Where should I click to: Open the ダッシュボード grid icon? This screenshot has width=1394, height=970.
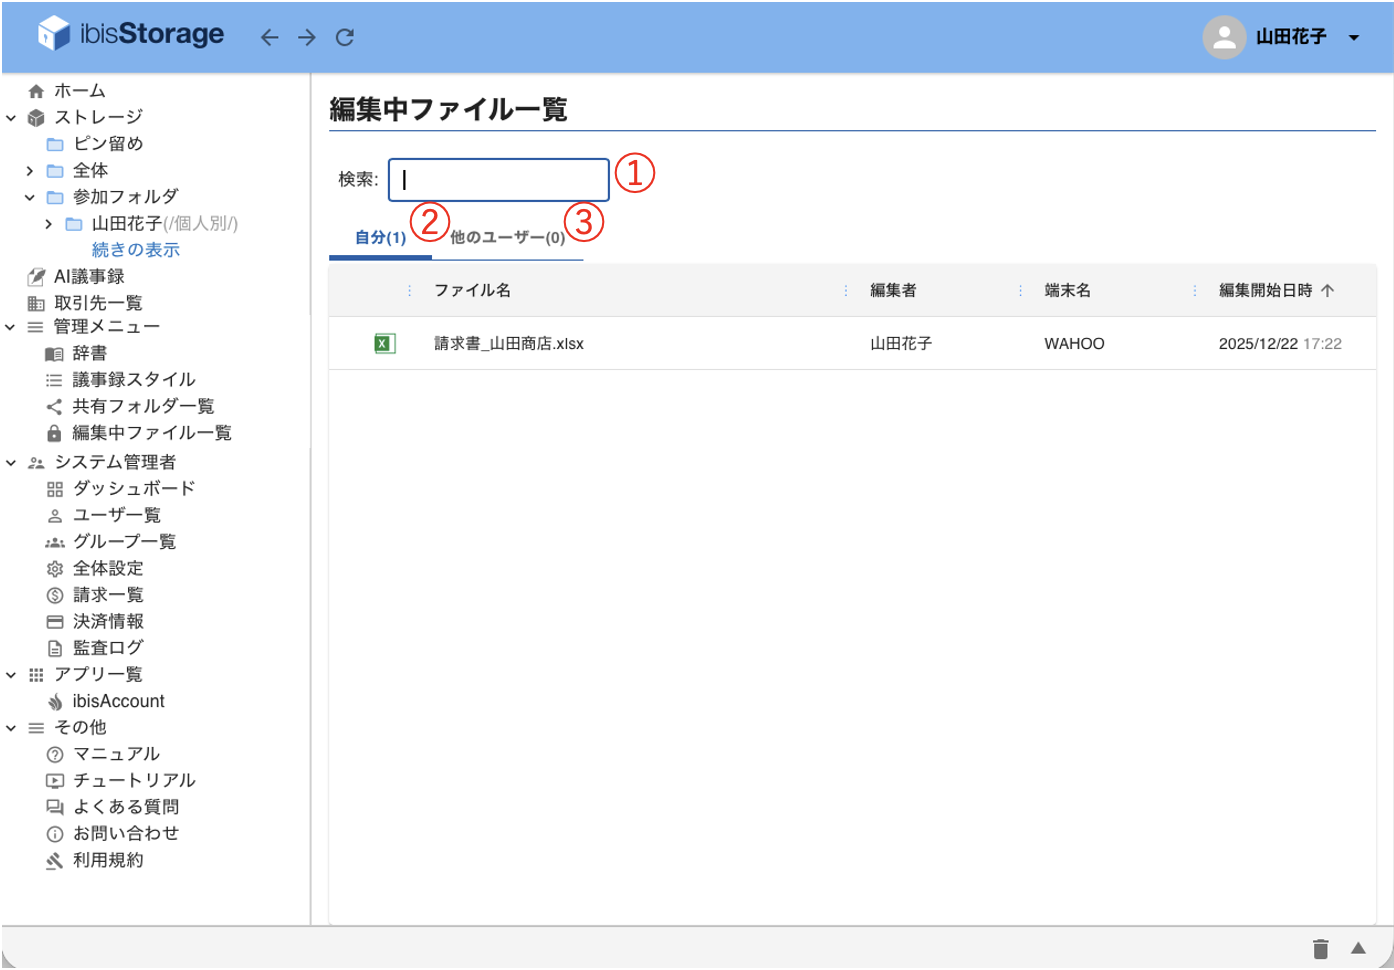[x=55, y=488]
